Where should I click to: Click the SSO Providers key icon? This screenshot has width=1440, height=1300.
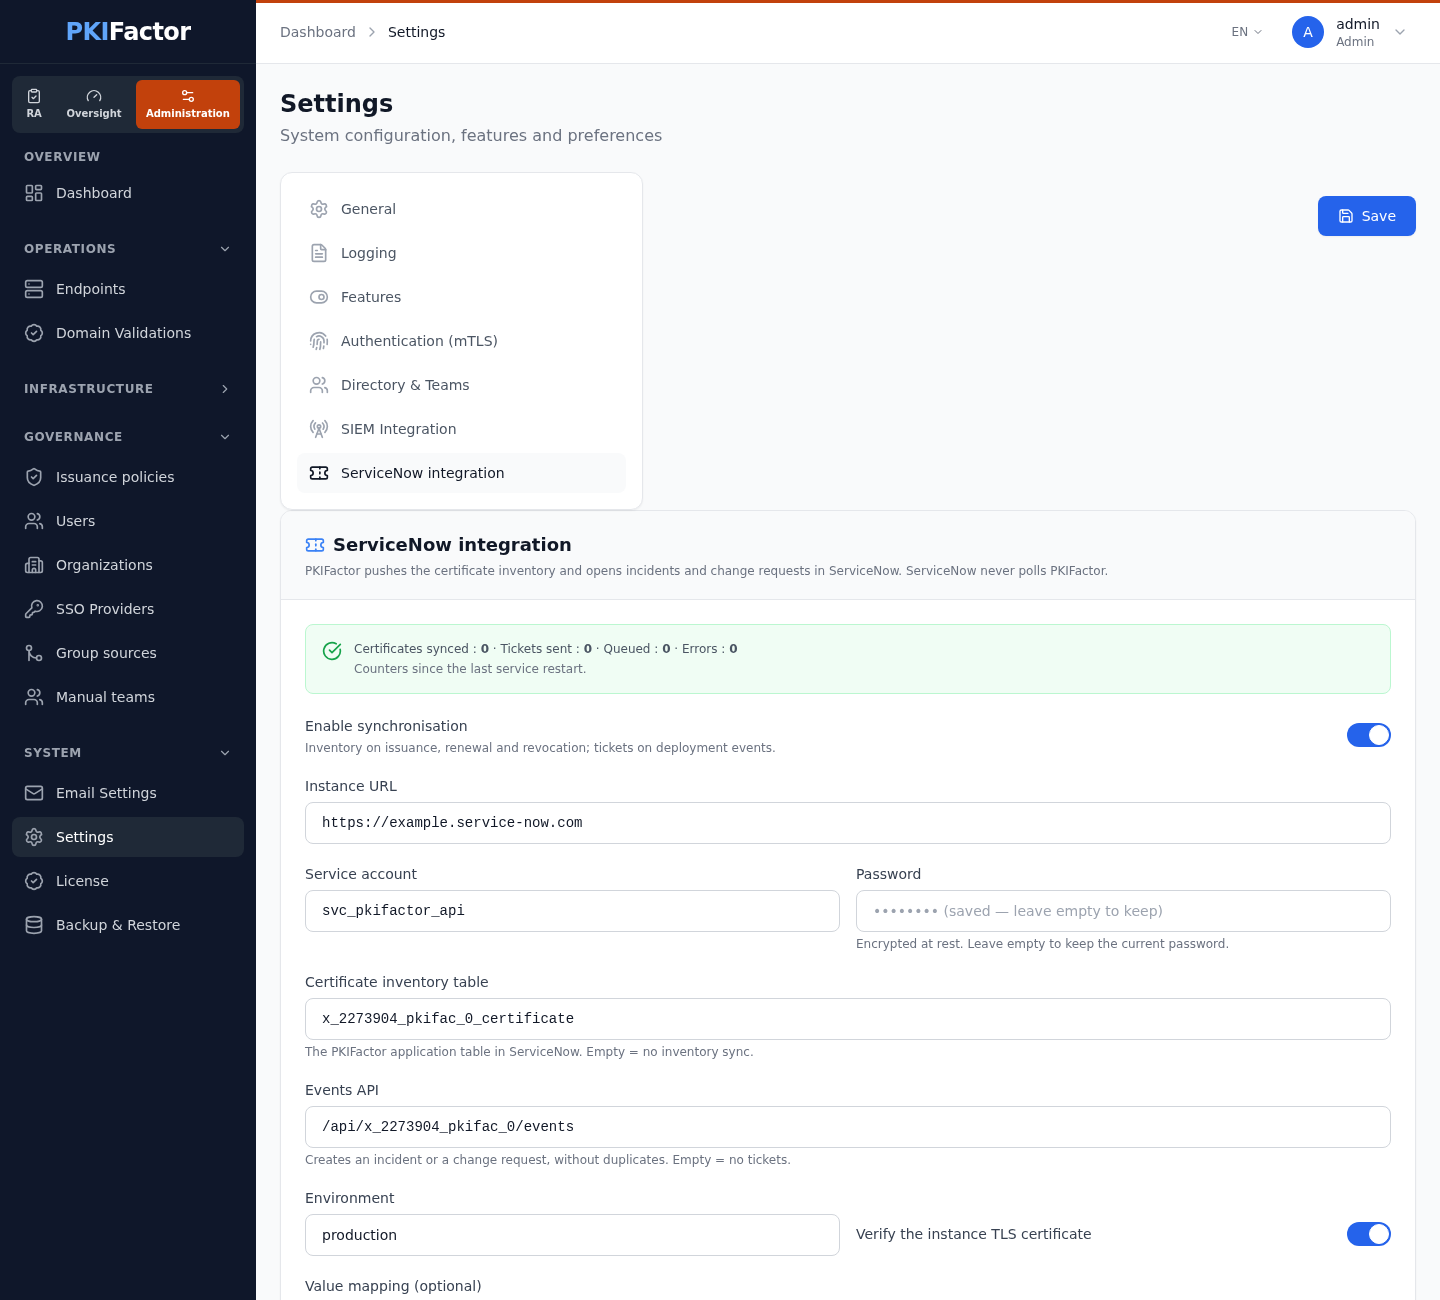coord(34,609)
